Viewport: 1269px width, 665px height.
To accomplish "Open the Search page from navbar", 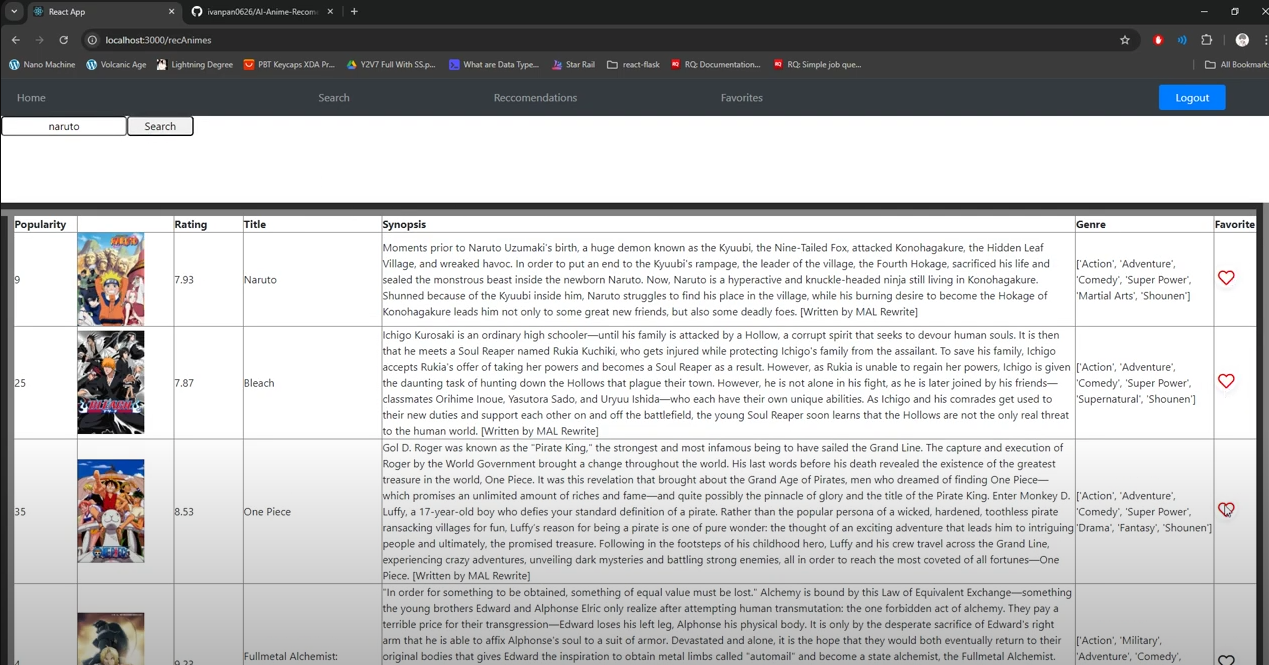I will [334, 98].
